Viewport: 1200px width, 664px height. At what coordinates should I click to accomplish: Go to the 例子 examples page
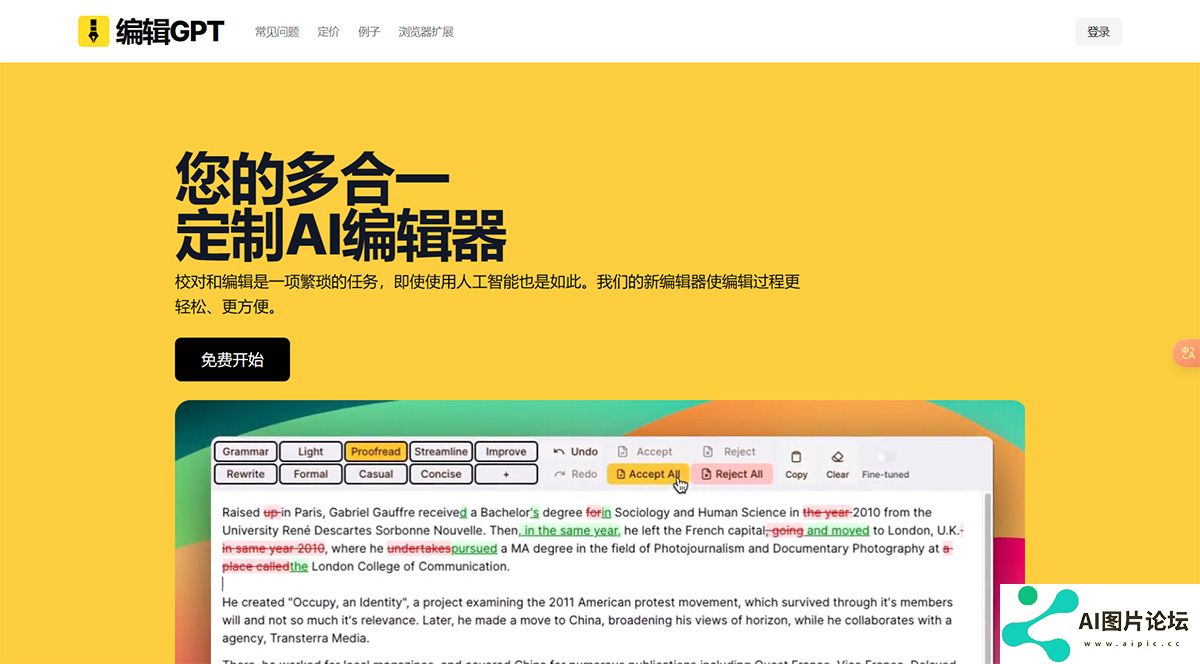tap(369, 32)
